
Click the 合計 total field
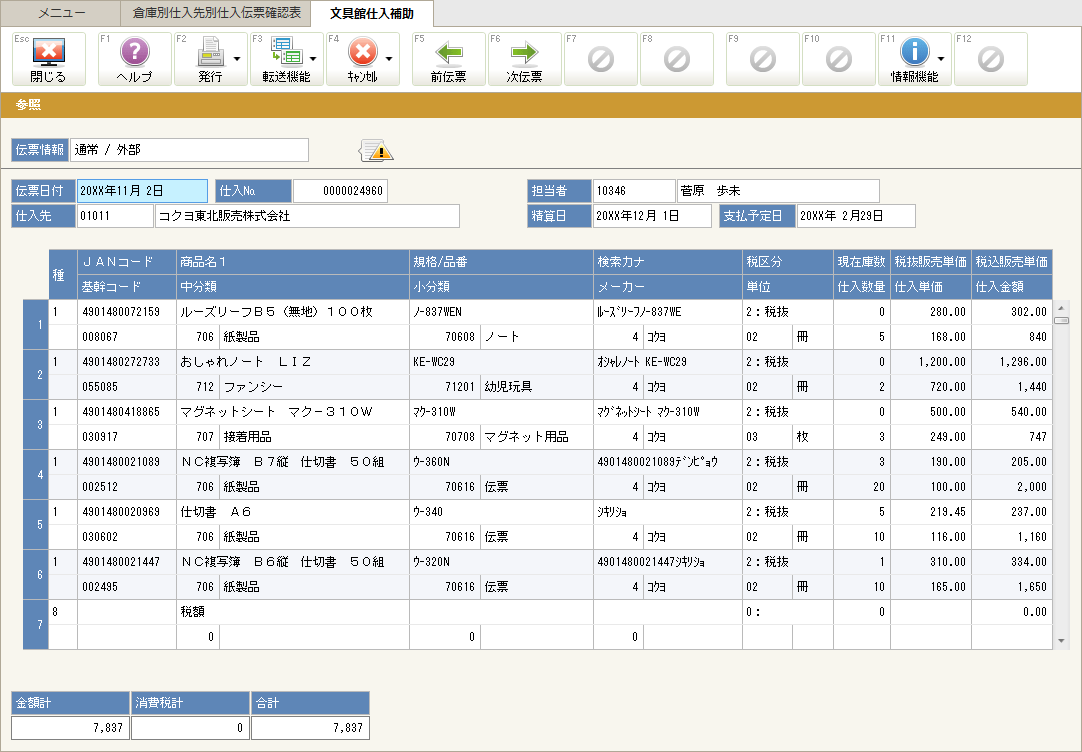[310, 728]
